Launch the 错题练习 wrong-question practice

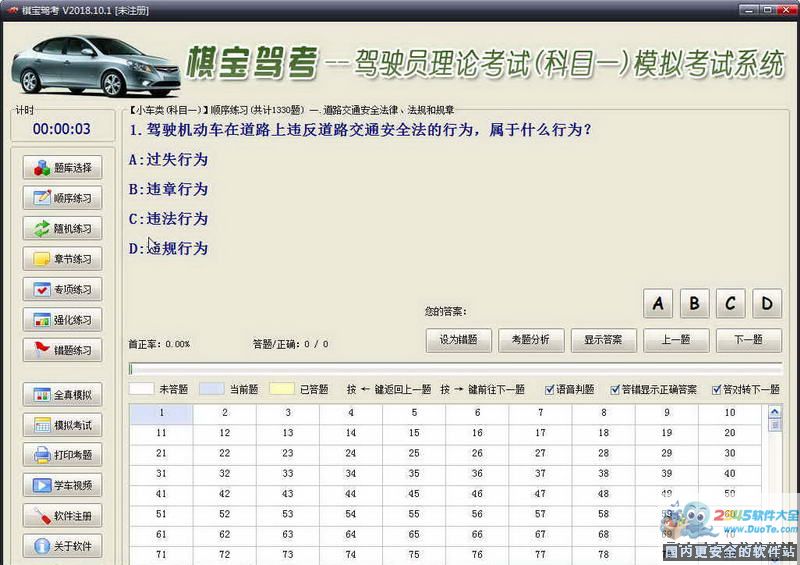click(x=62, y=350)
